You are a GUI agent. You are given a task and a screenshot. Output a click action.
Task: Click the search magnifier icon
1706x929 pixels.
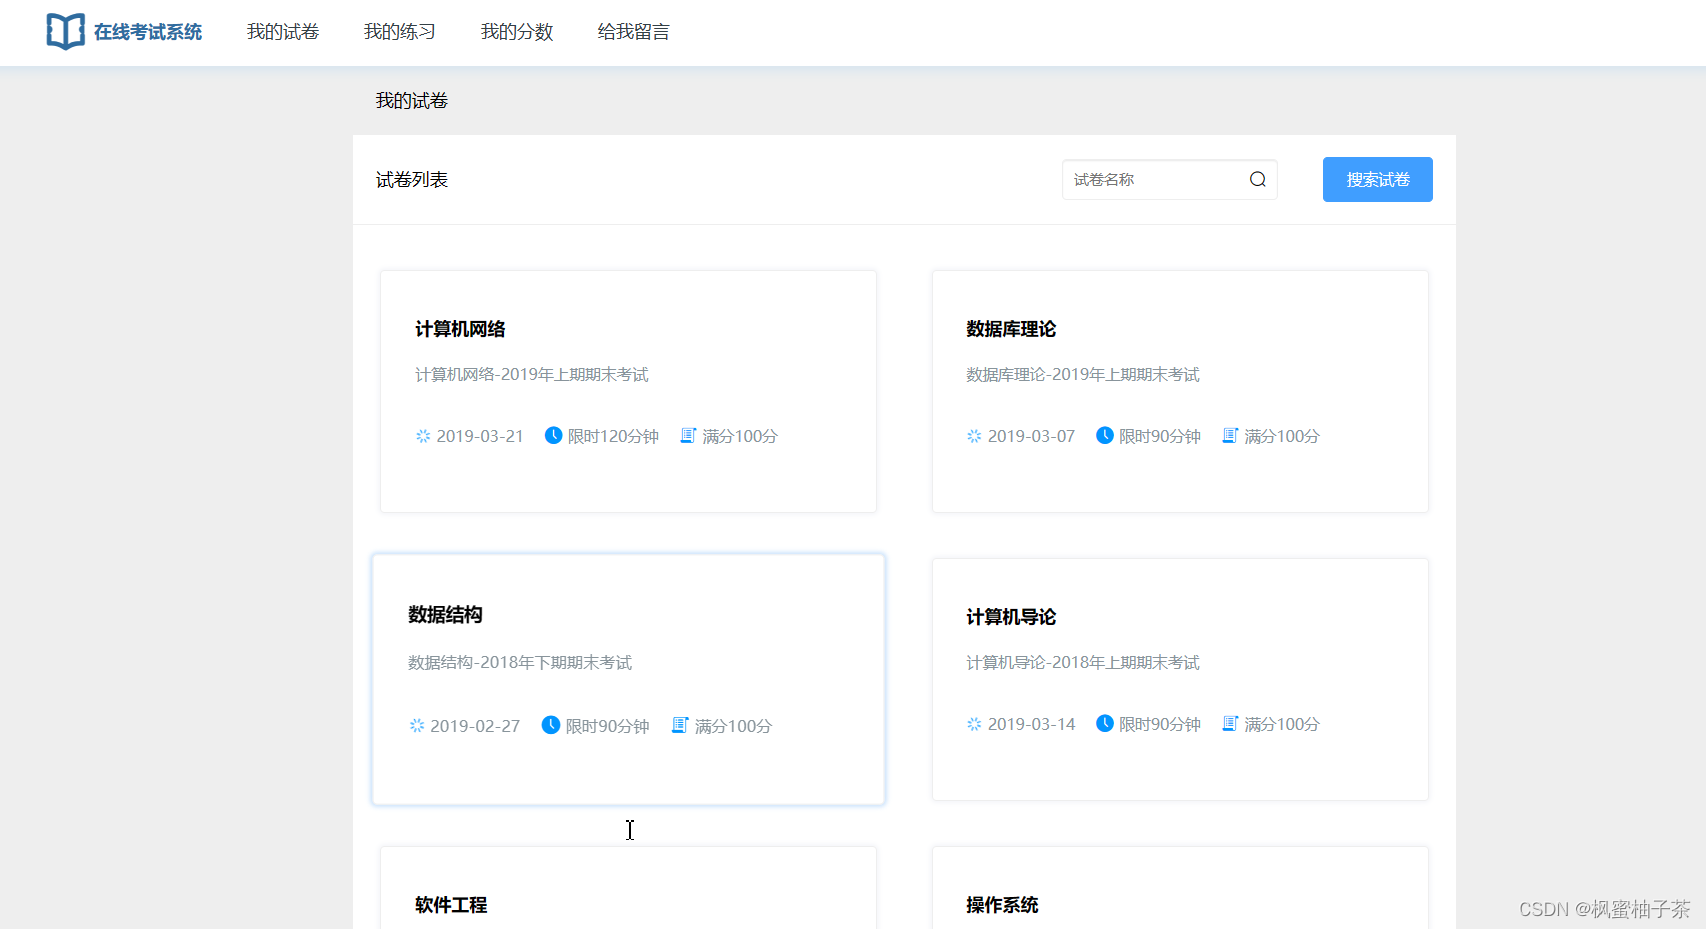[x=1258, y=179]
